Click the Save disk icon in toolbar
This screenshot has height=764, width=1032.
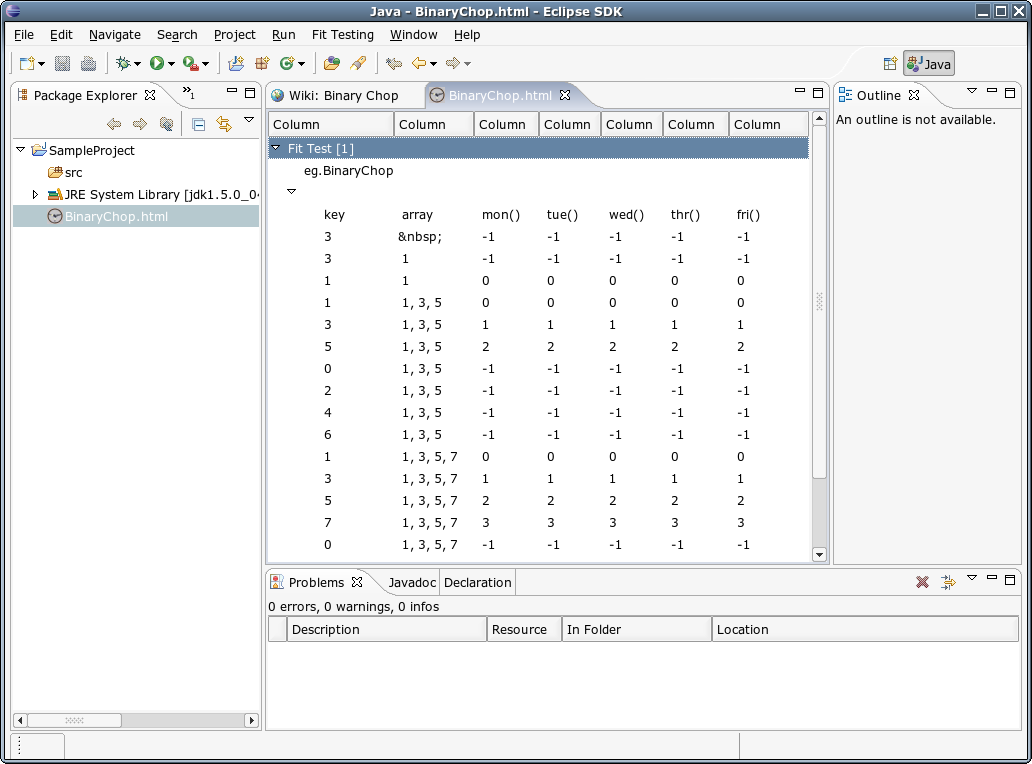pos(62,63)
